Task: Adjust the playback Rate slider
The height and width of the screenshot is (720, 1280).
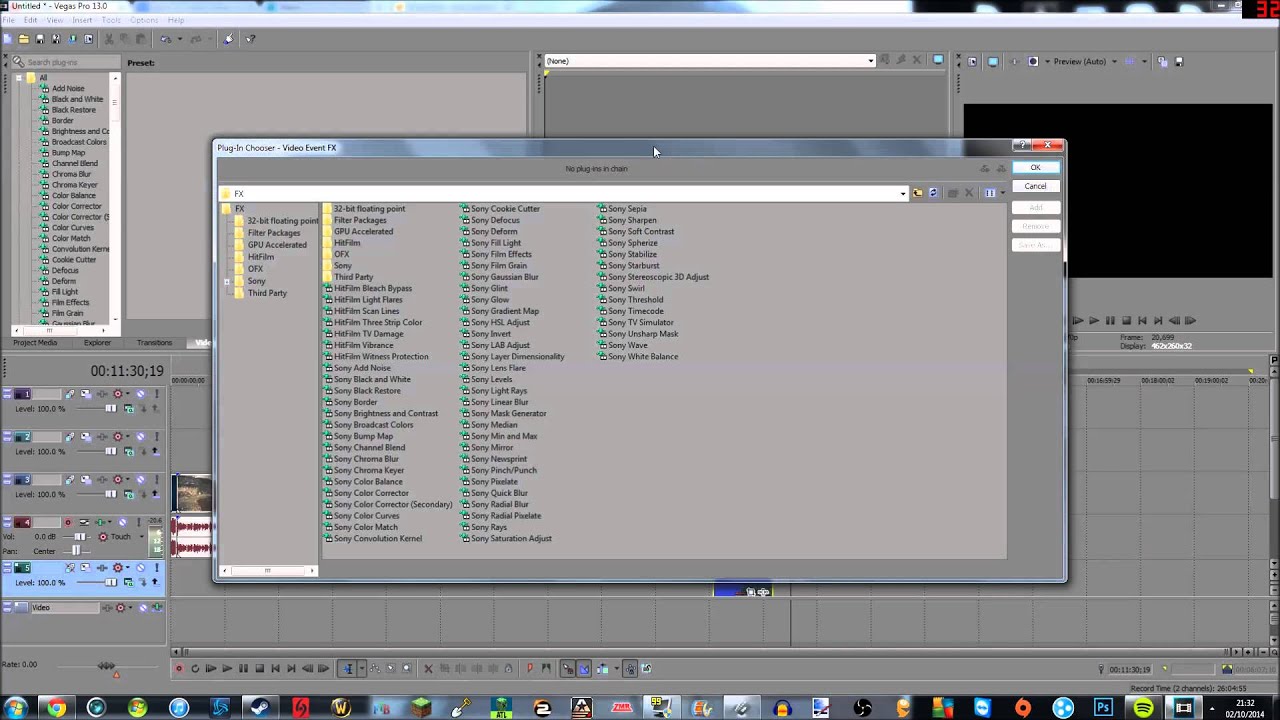Action: click(106, 666)
